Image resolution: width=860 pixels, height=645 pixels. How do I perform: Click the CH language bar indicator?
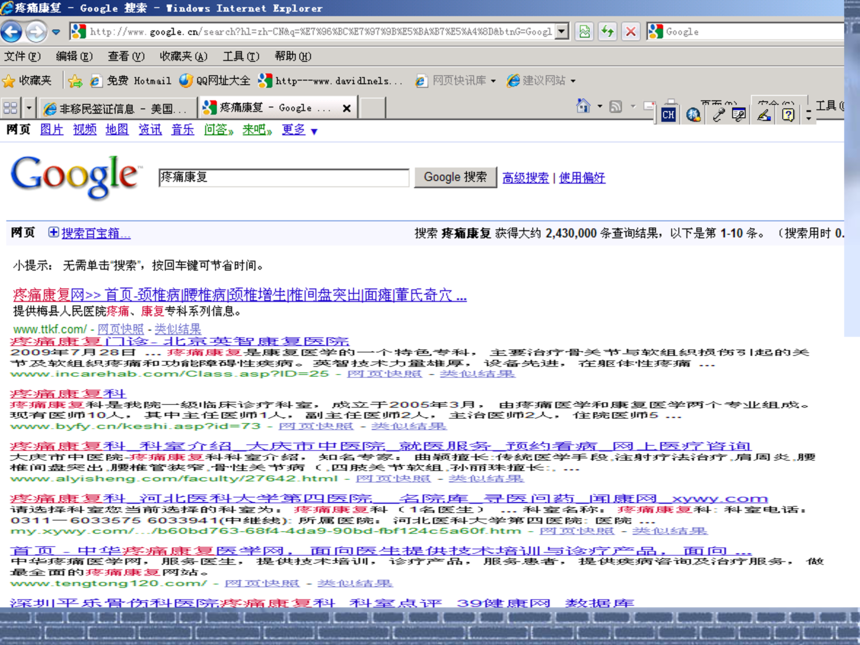tap(668, 115)
